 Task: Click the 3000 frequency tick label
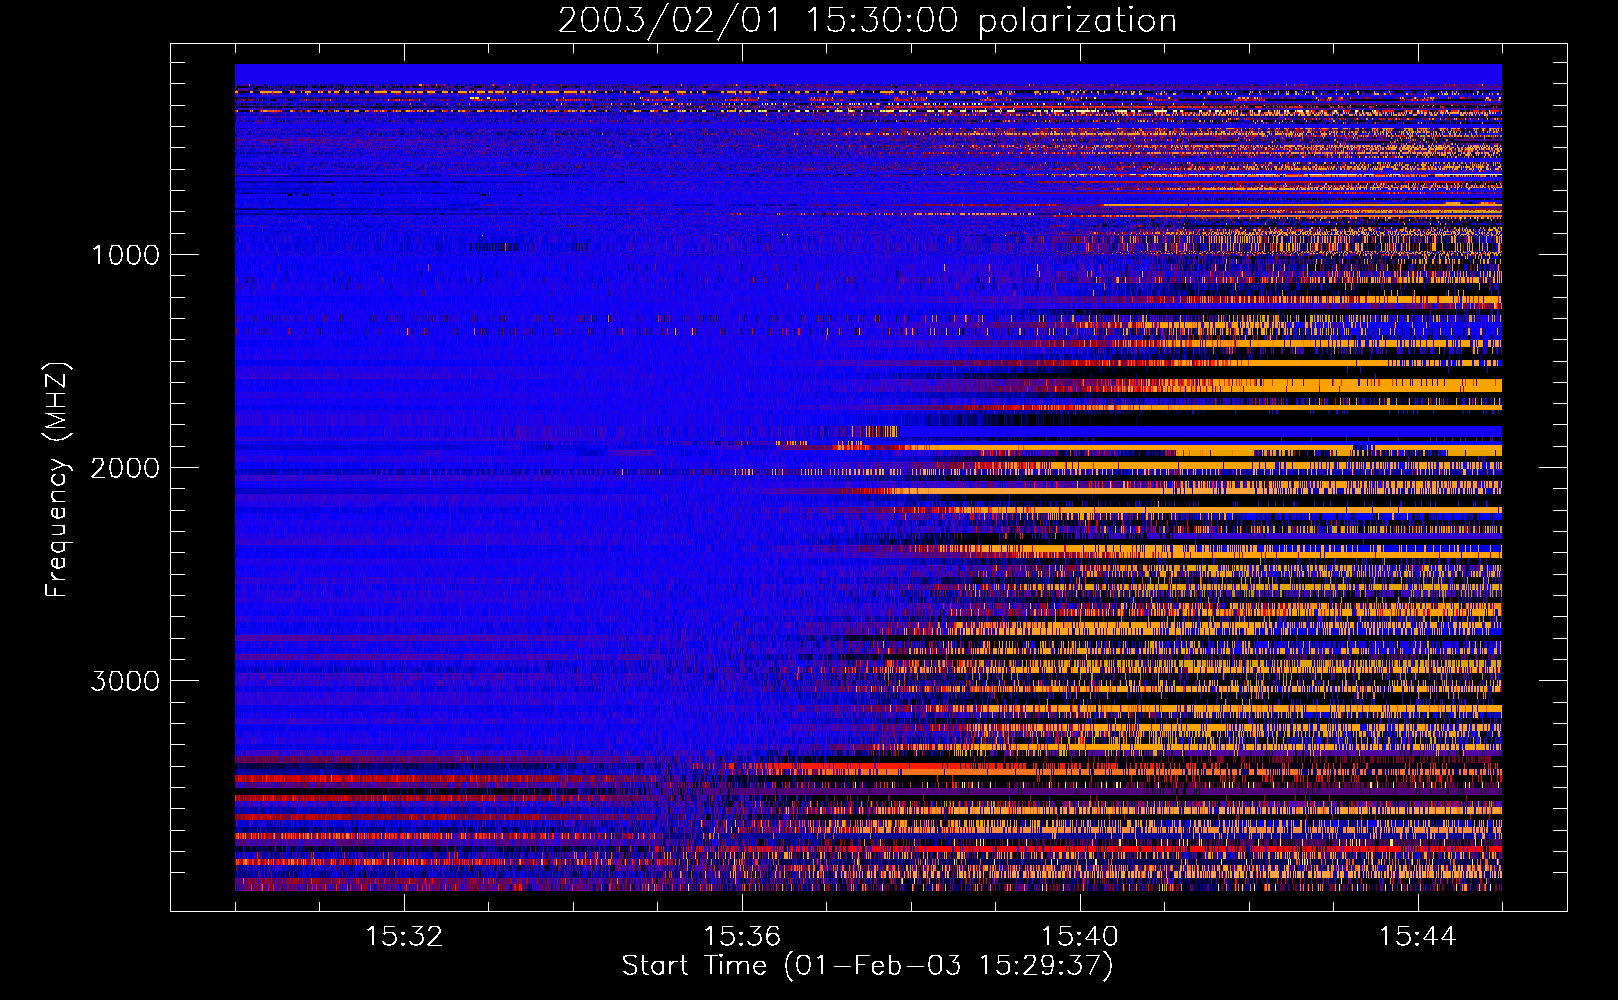pyautogui.click(x=125, y=681)
